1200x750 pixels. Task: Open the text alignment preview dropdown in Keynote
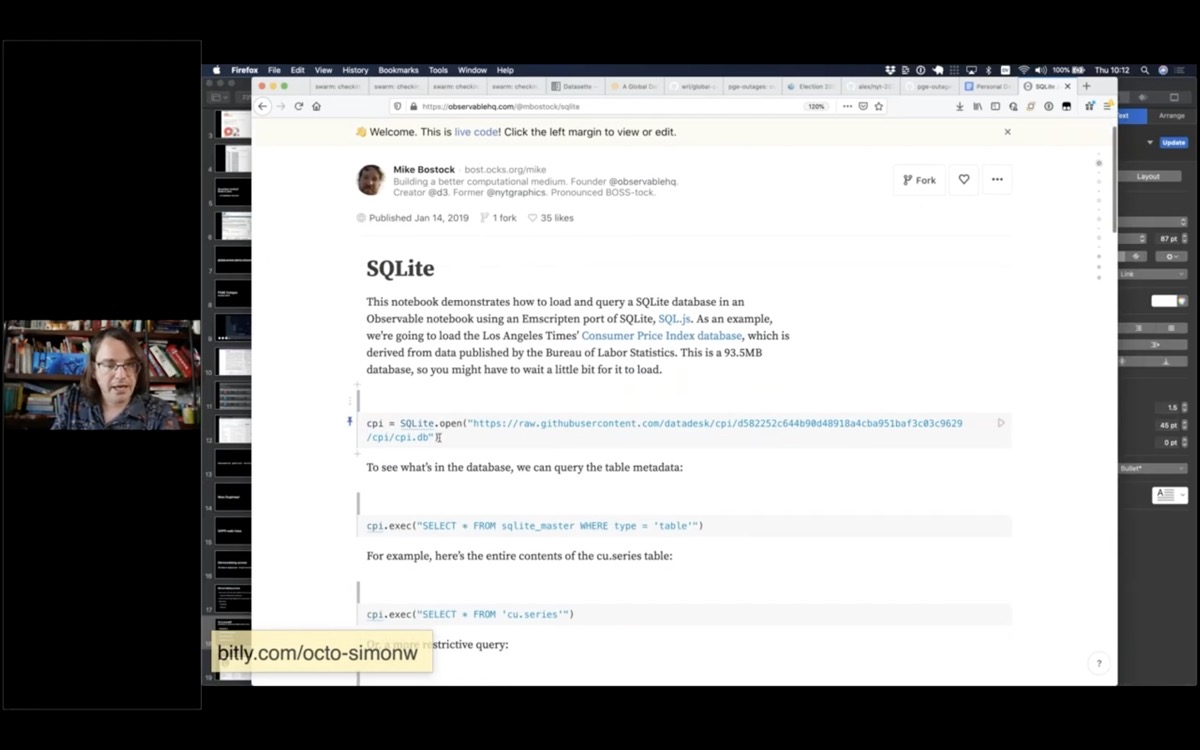coord(1170,495)
